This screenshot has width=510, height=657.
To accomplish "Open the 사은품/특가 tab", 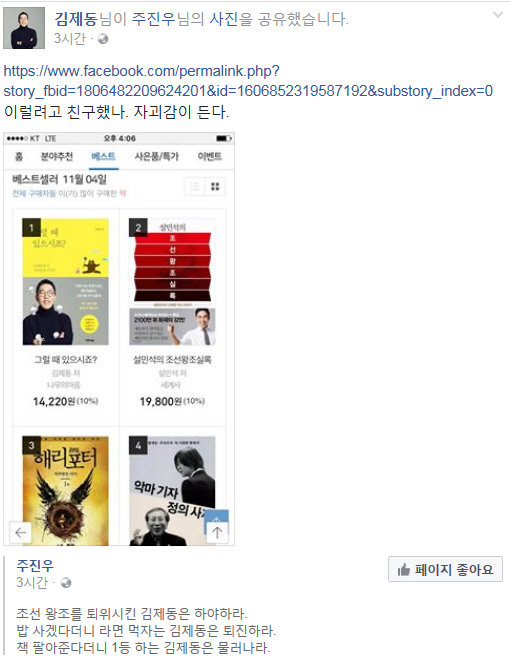I will click(156, 156).
